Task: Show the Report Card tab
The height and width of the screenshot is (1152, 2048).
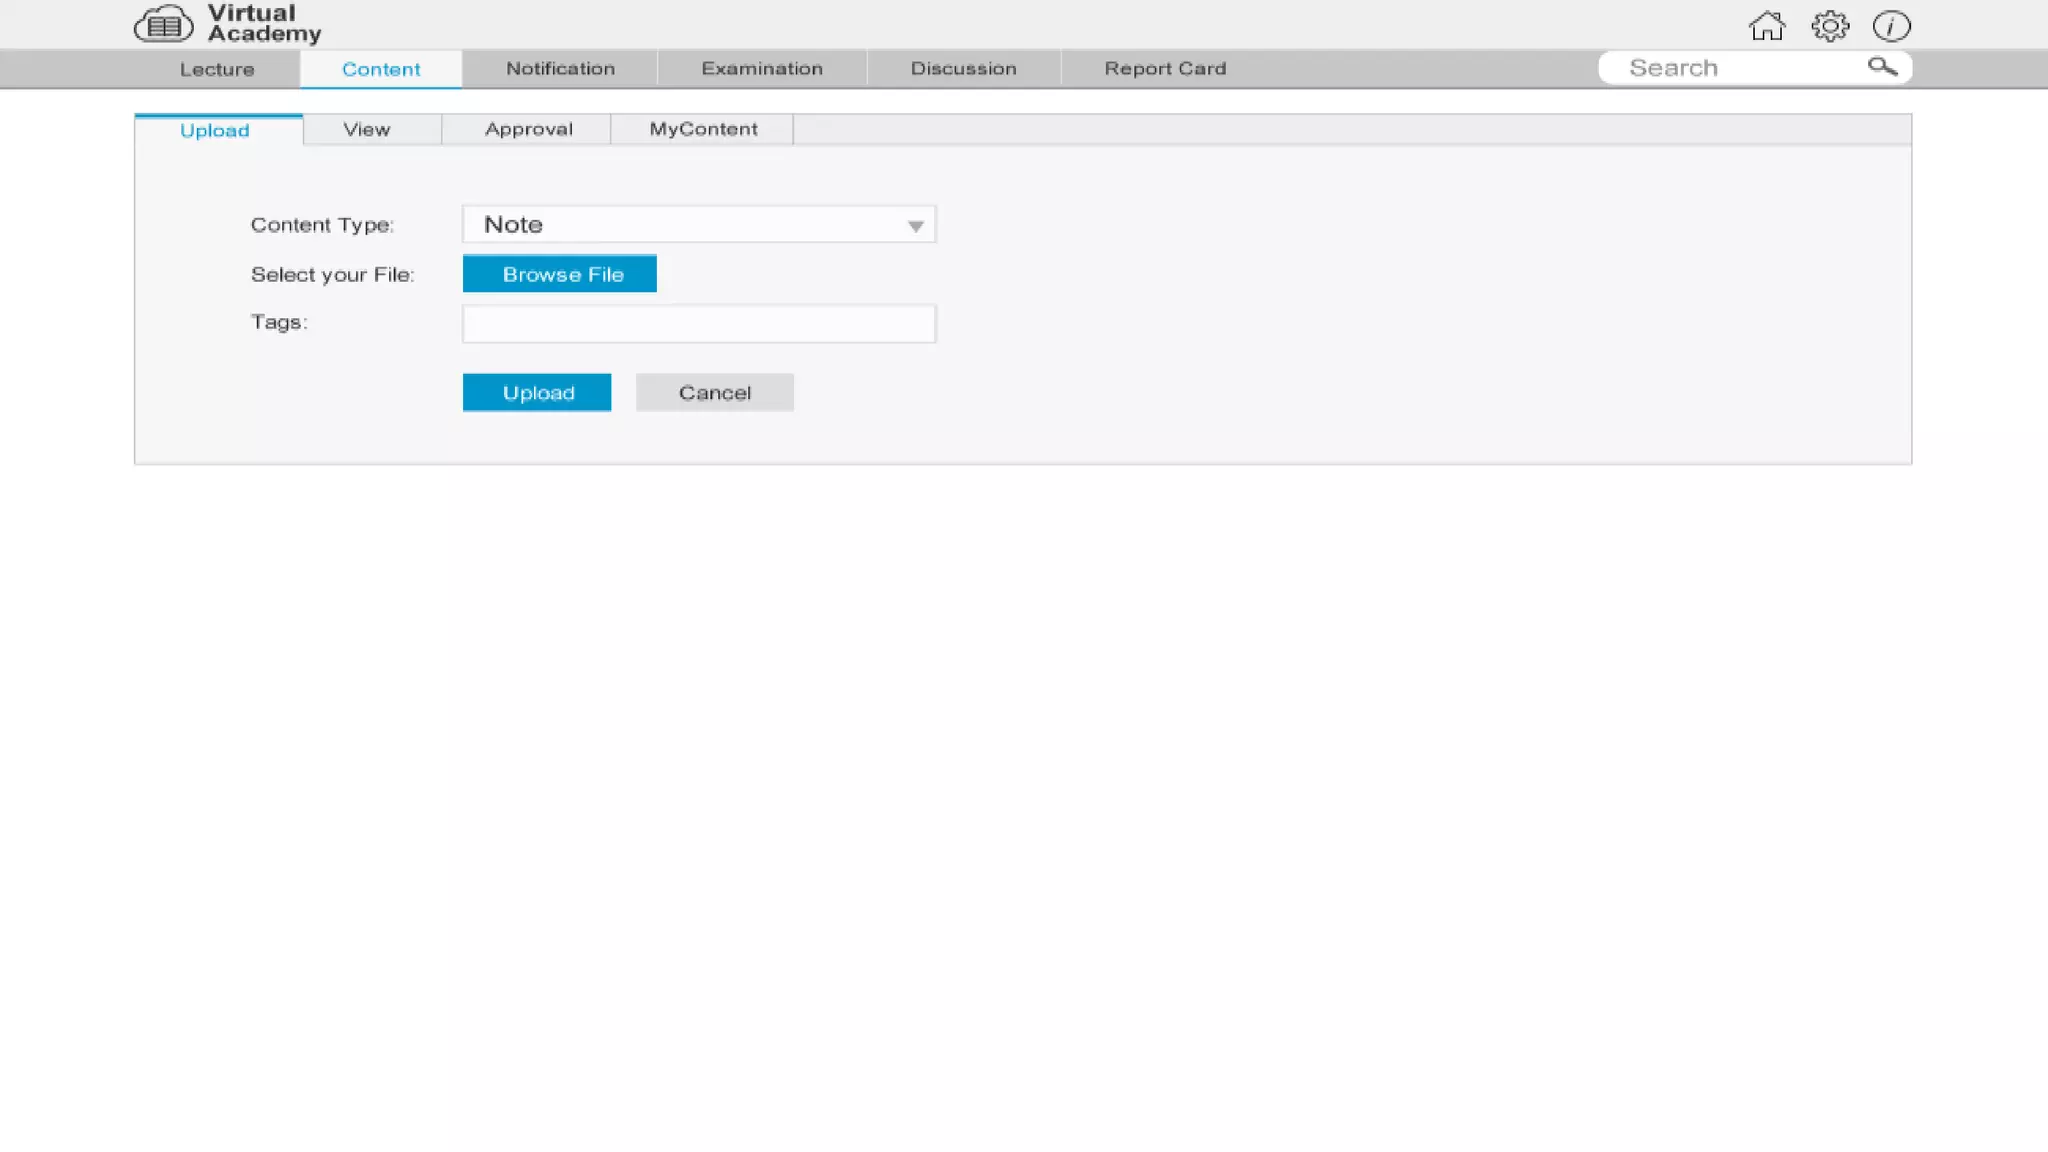Action: point(1165,69)
